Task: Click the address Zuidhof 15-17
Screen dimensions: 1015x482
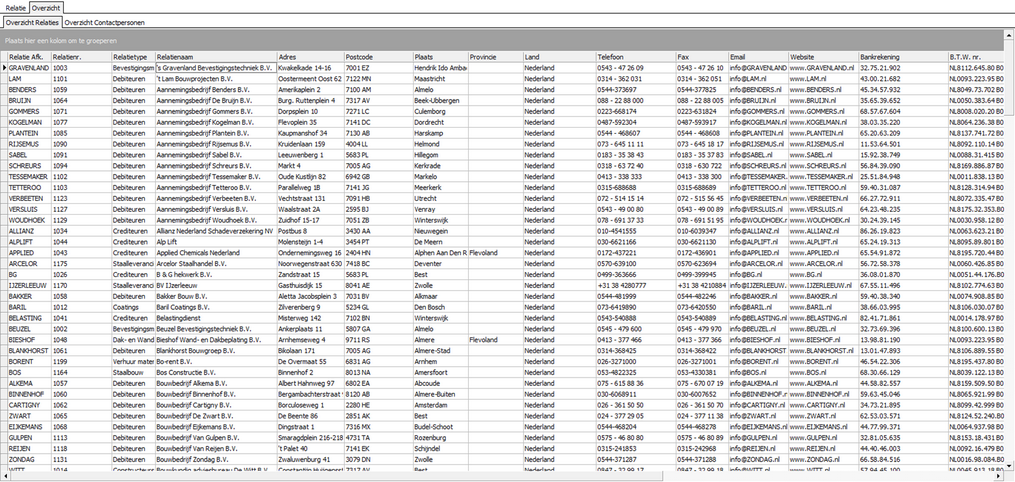Action: tap(310, 220)
